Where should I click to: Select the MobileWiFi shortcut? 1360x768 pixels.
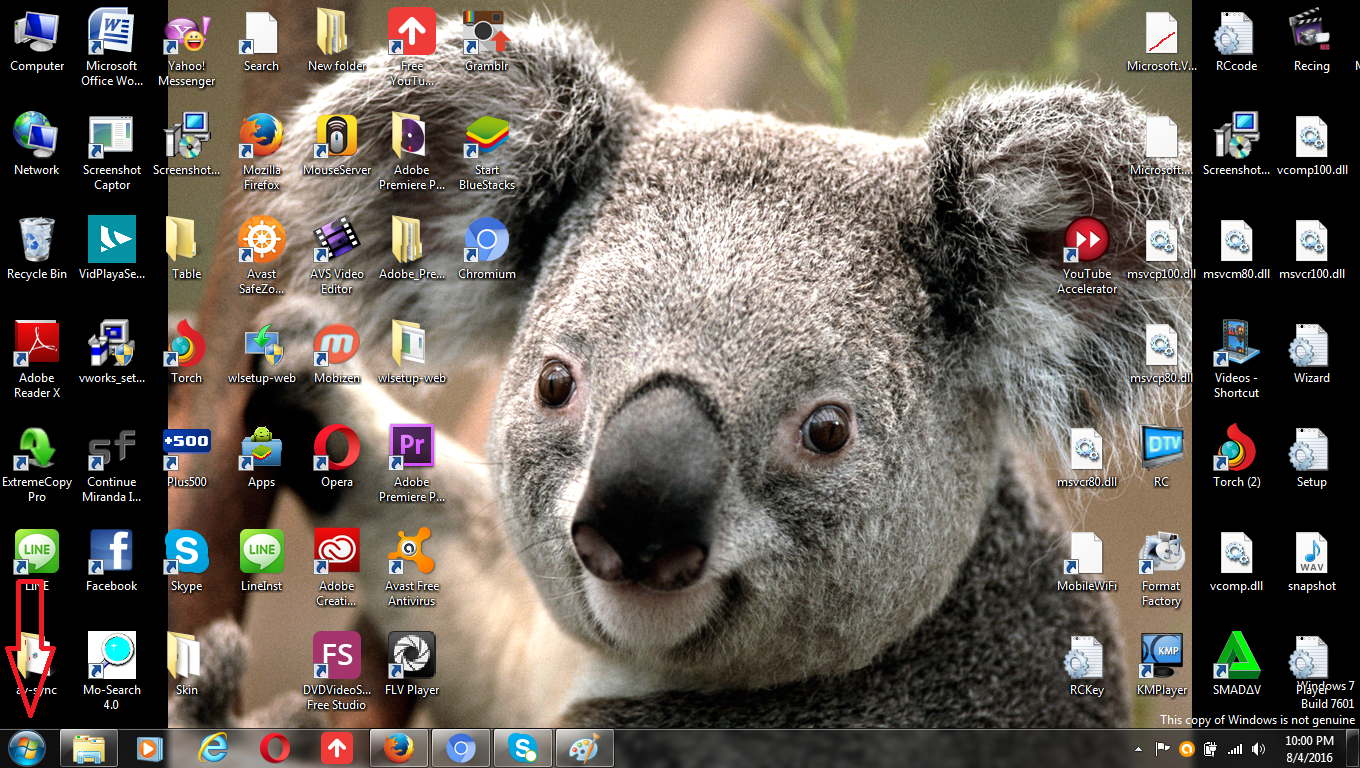click(x=1087, y=562)
